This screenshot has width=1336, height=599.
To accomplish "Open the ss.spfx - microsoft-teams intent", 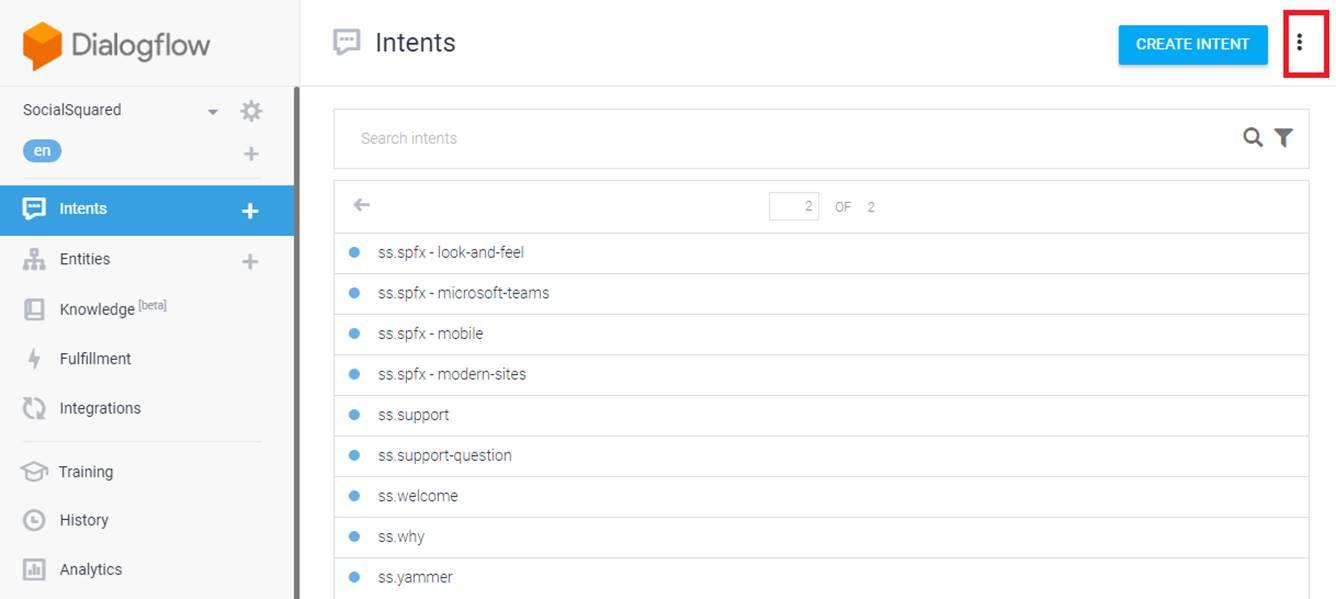I will (463, 293).
